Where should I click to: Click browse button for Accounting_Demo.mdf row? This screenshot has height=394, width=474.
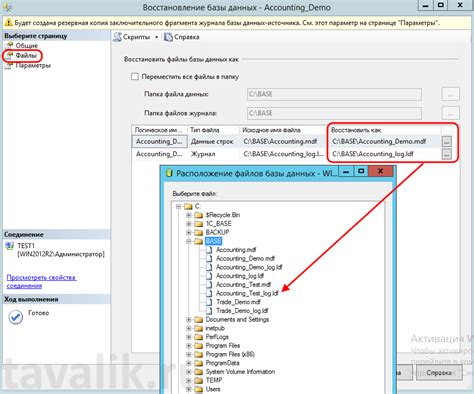pyautogui.click(x=447, y=142)
